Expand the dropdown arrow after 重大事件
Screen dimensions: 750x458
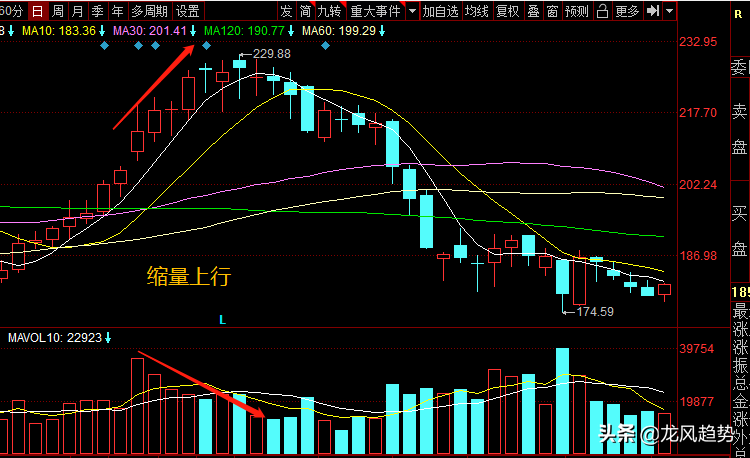point(412,11)
